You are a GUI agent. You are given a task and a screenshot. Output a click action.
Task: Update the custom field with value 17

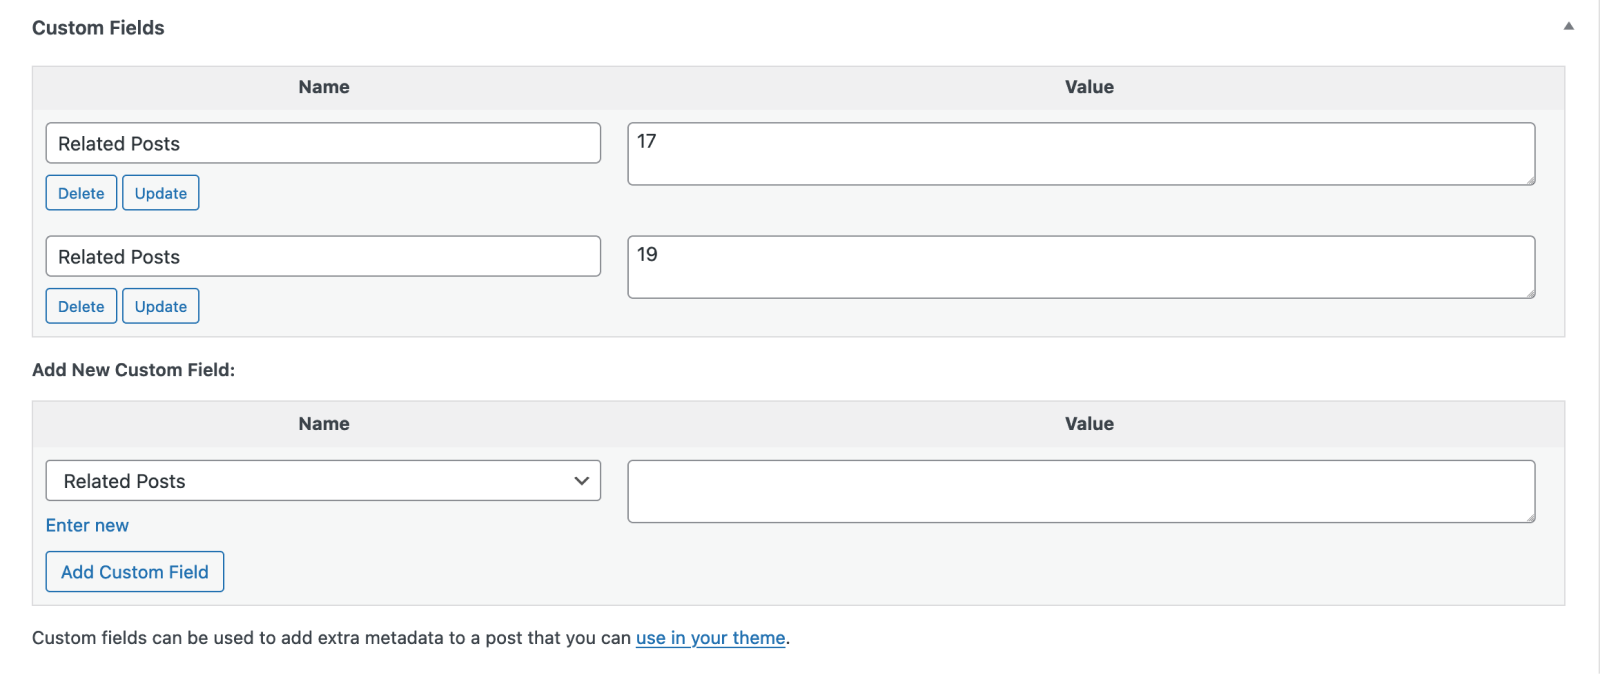tap(160, 193)
